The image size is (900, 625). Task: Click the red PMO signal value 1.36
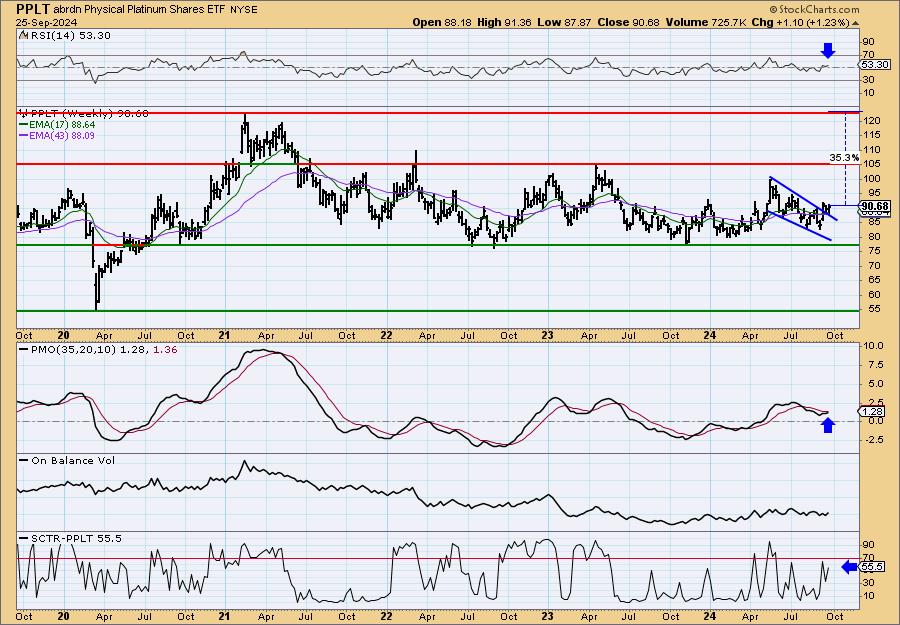click(x=165, y=350)
